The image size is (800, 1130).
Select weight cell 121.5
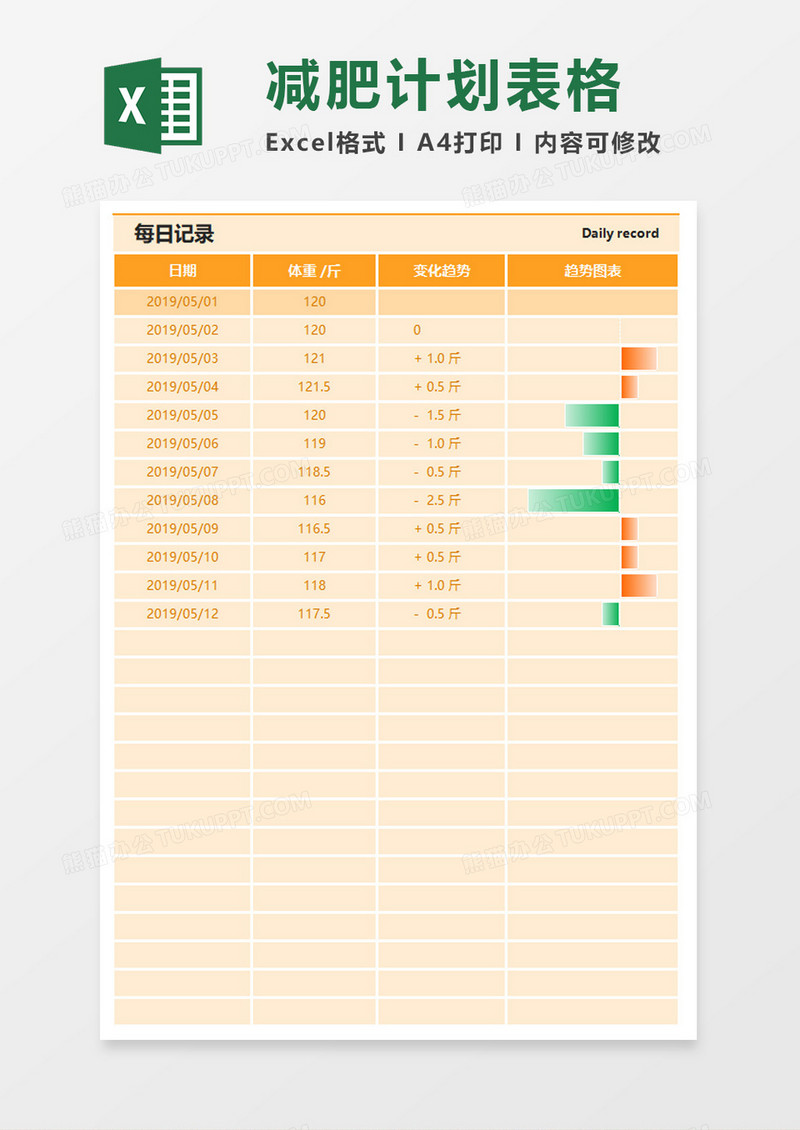point(314,387)
